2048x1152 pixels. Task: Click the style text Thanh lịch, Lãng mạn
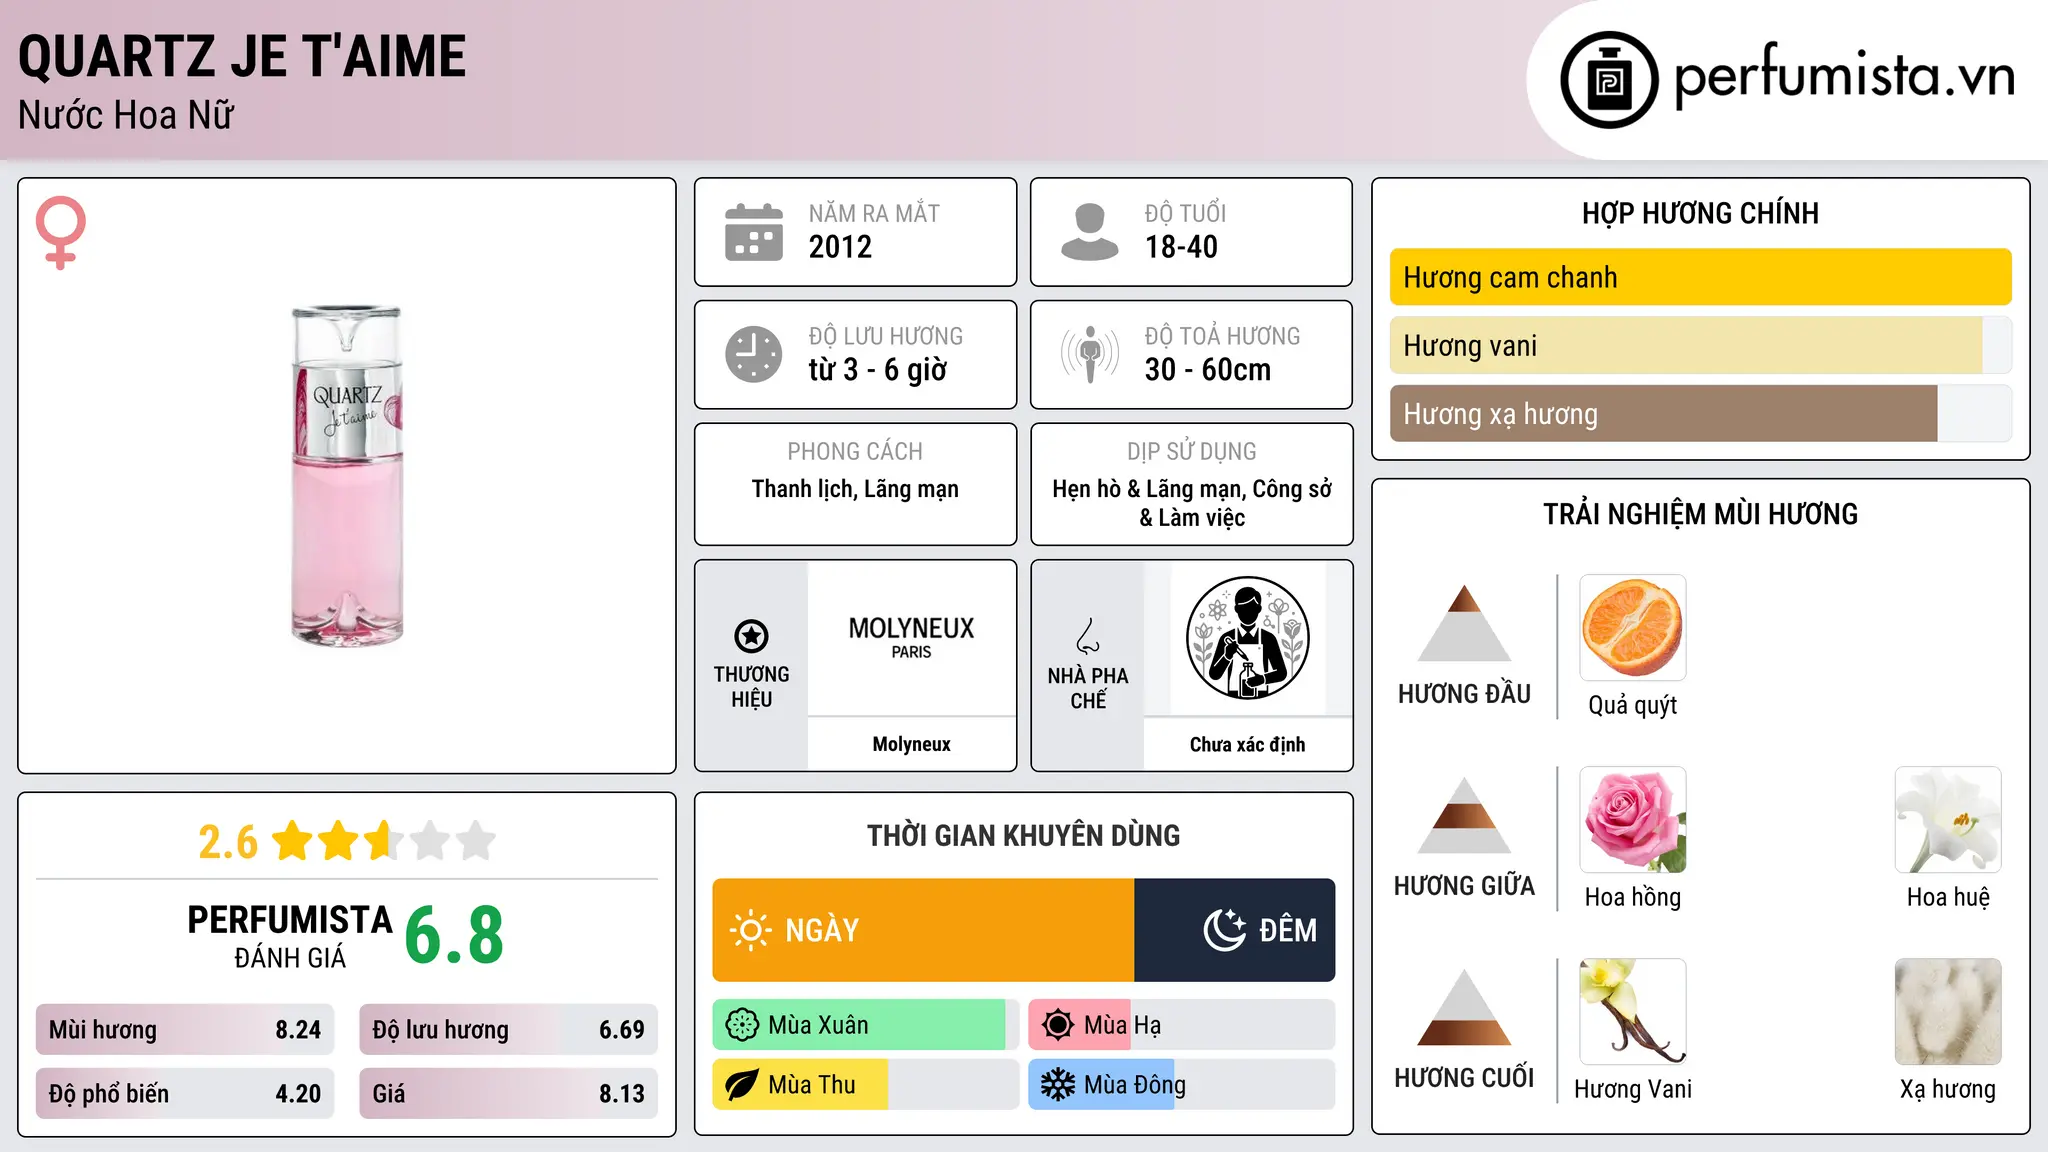pyautogui.click(x=855, y=489)
